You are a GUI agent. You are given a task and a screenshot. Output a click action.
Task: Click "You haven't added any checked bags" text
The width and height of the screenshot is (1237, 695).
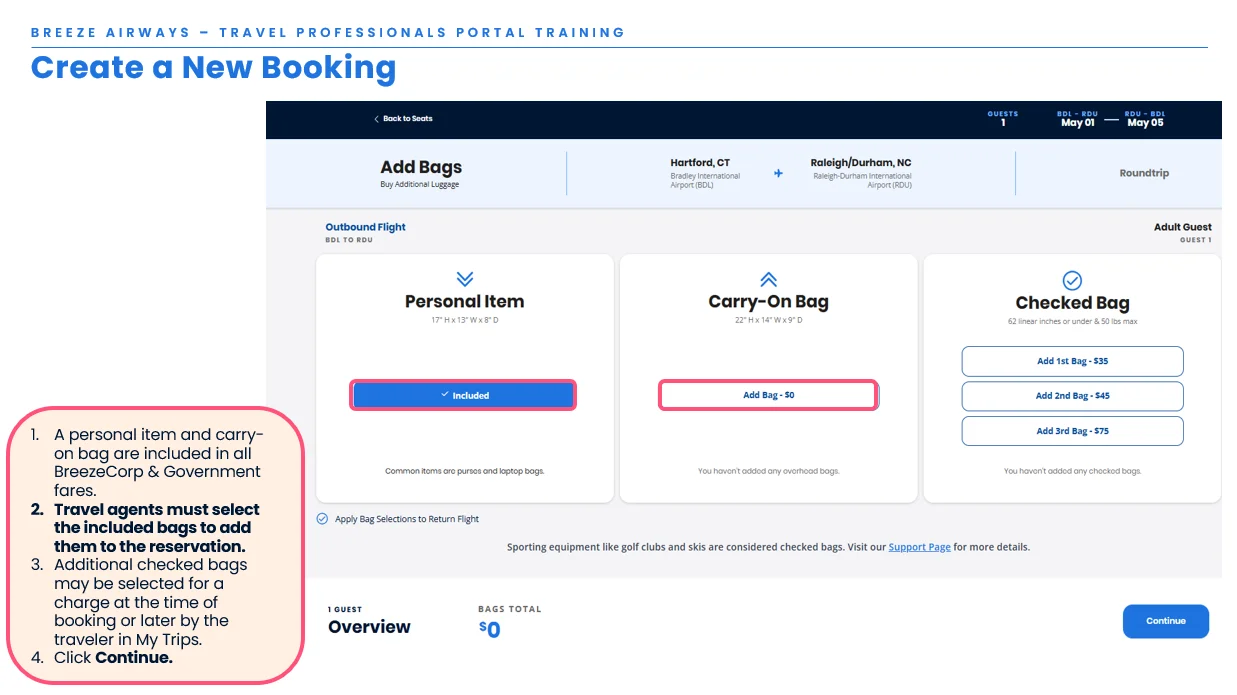click(x=1072, y=471)
